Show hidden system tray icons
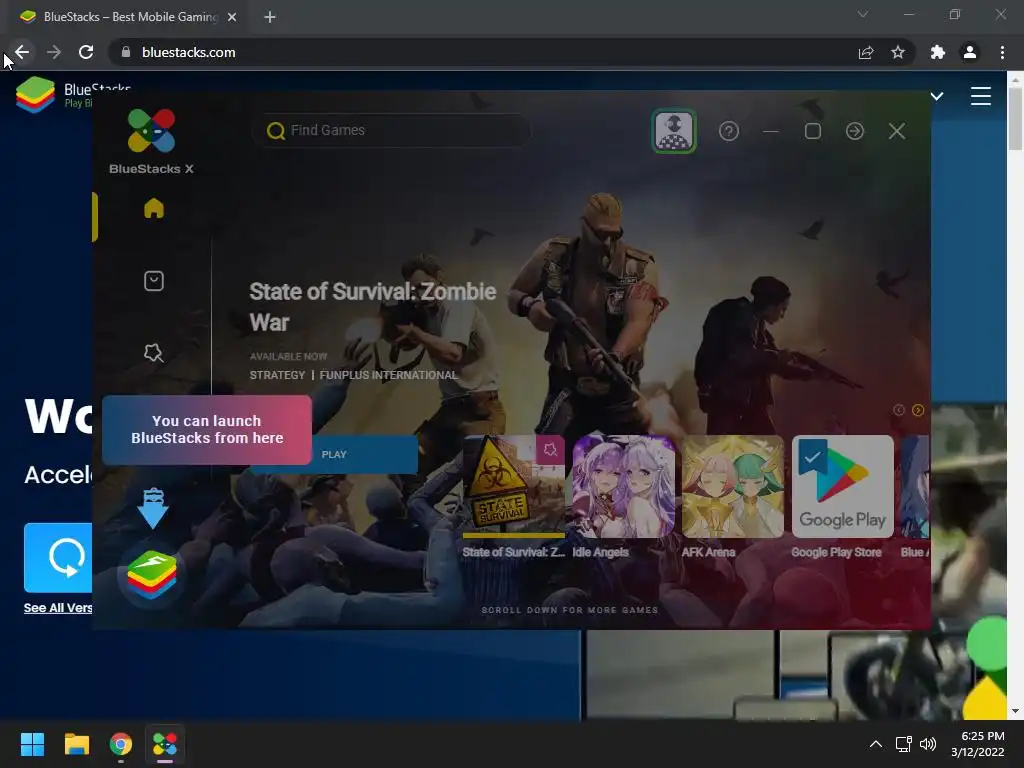The width and height of the screenshot is (1024, 768). coord(876,744)
